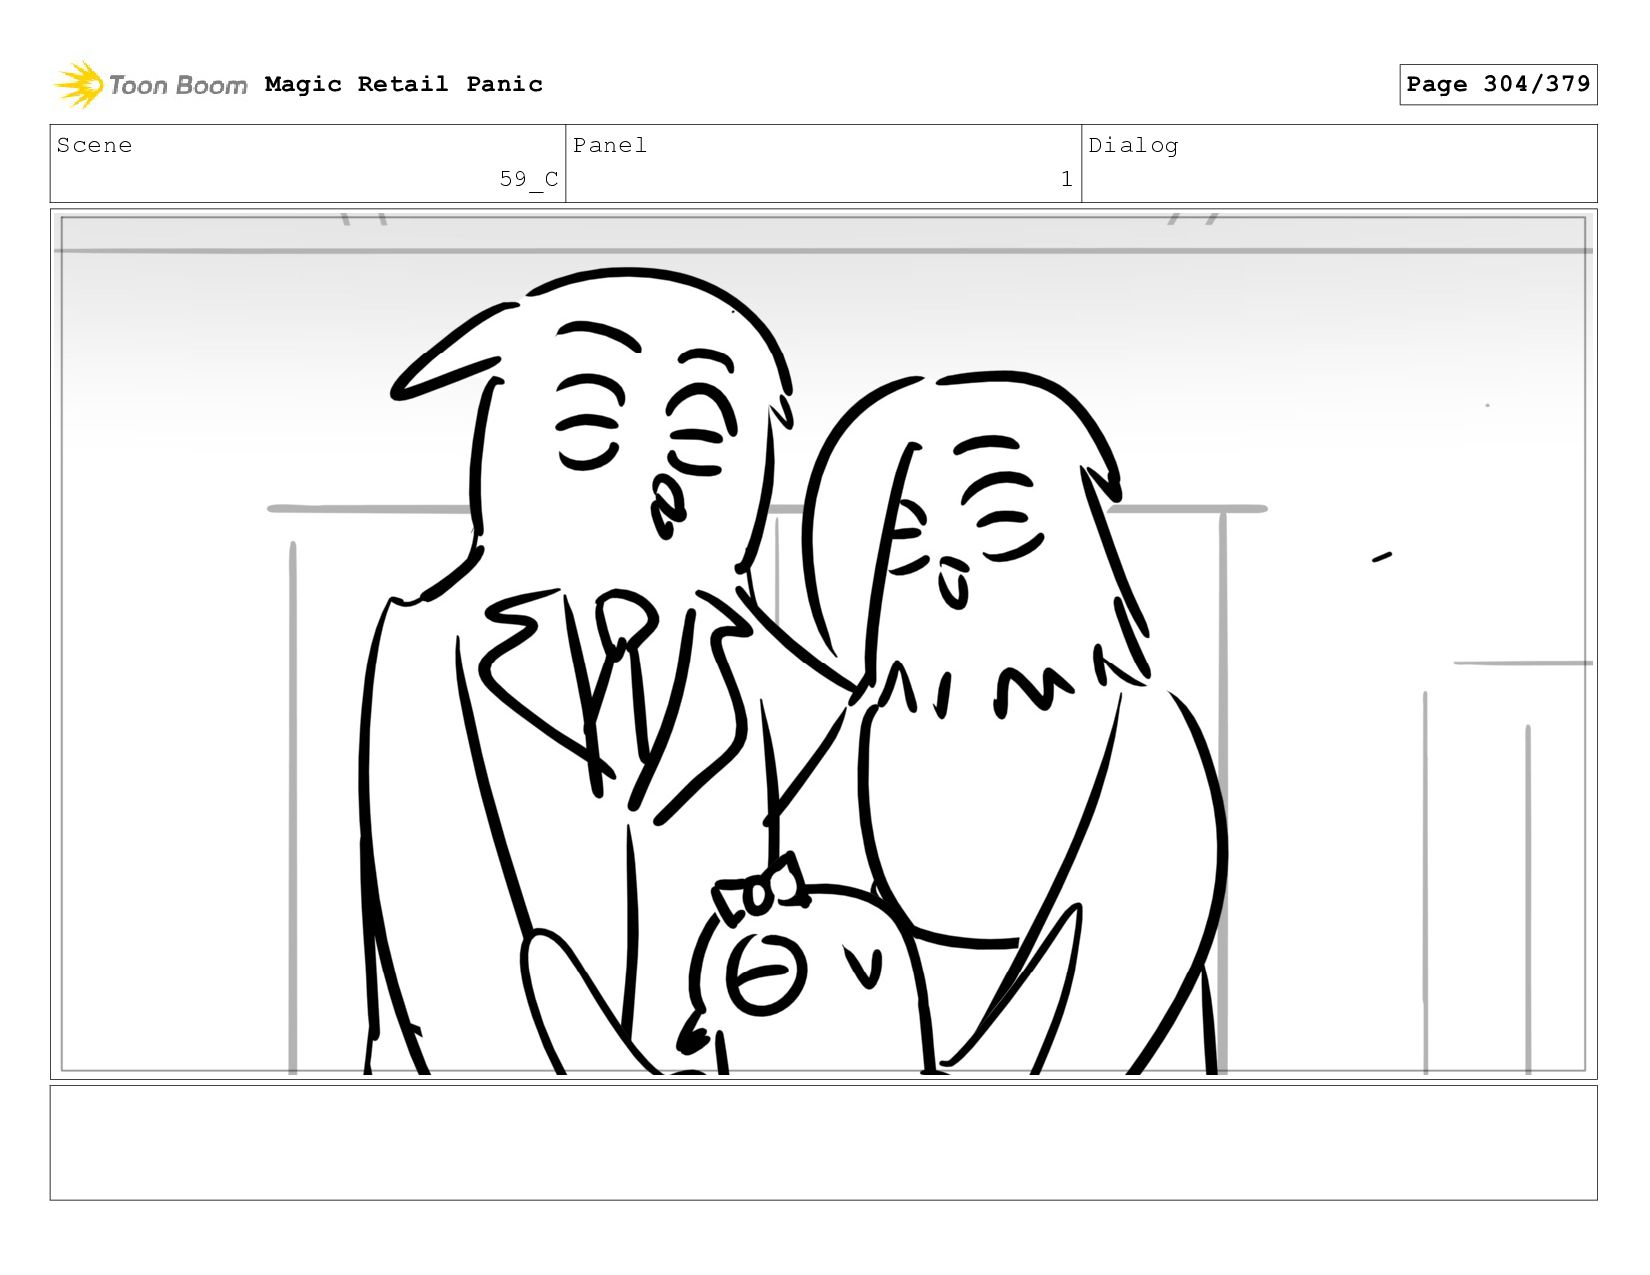Image resolution: width=1650 pixels, height=1275 pixels.
Task: Click the Toon Boom logo
Action: pos(150,85)
